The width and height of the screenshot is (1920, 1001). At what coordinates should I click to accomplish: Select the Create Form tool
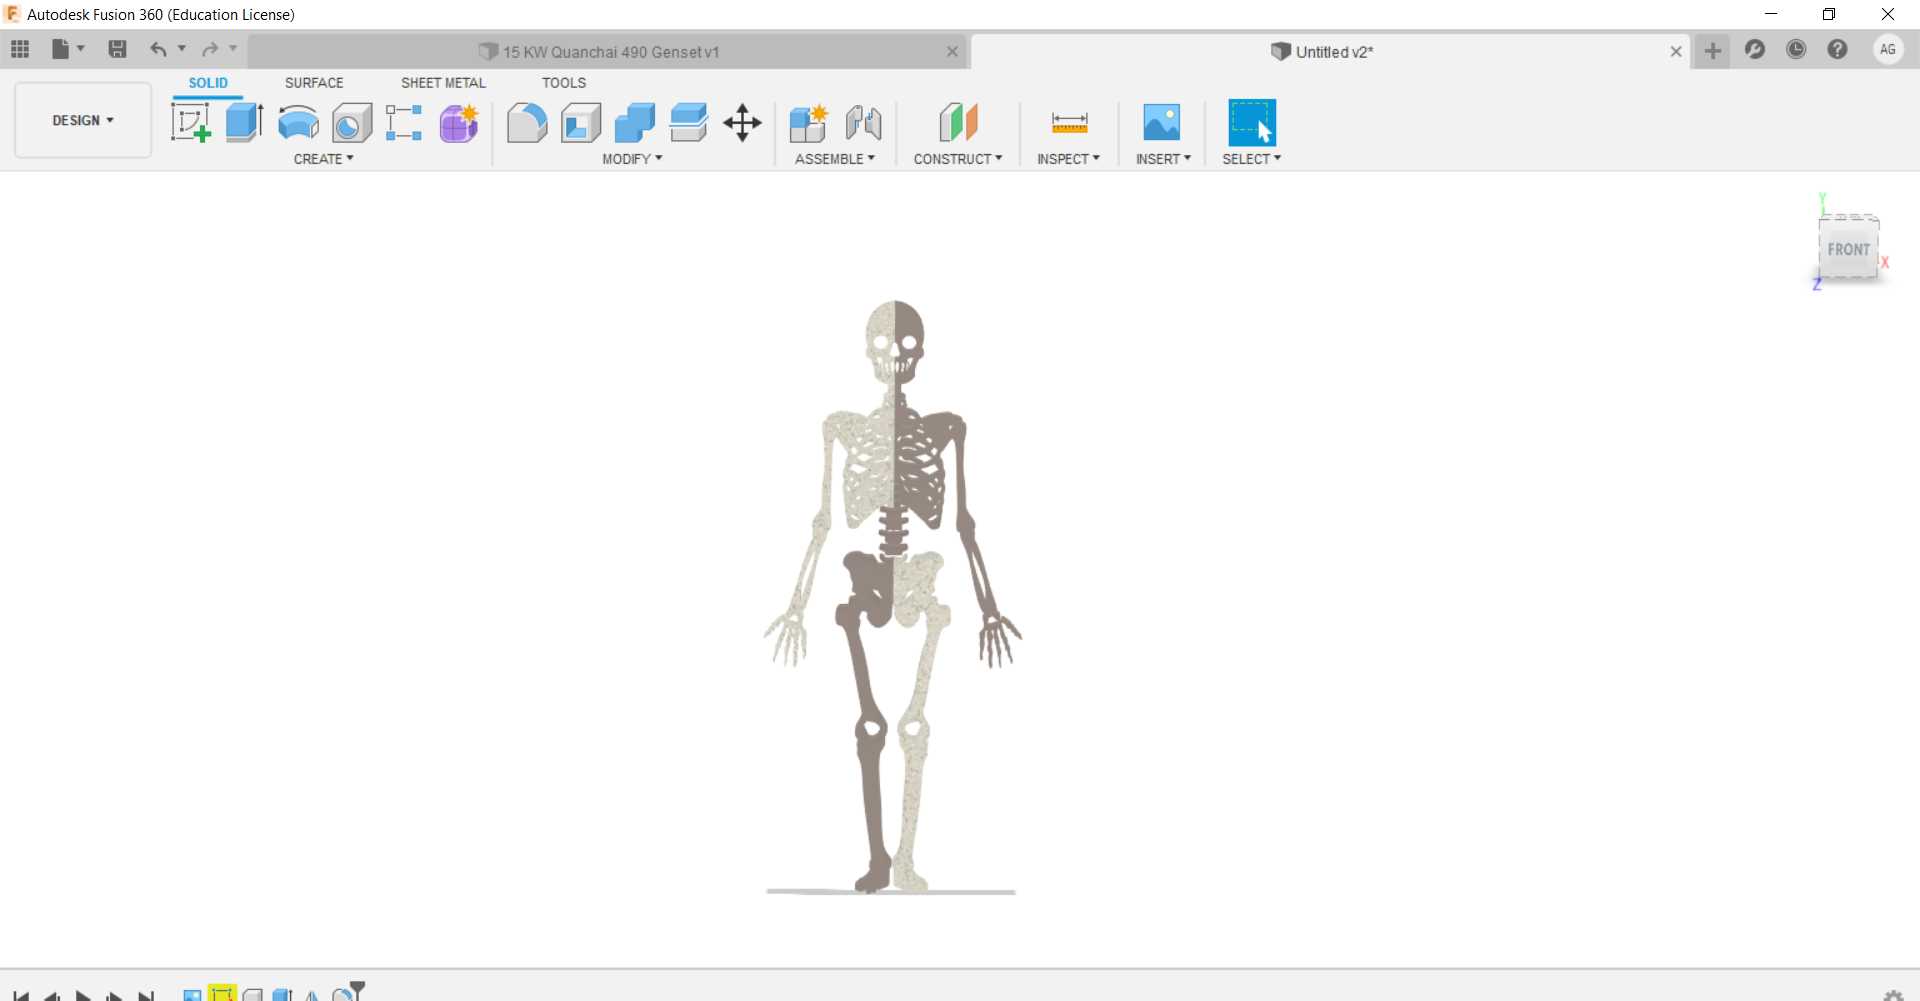pos(459,123)
